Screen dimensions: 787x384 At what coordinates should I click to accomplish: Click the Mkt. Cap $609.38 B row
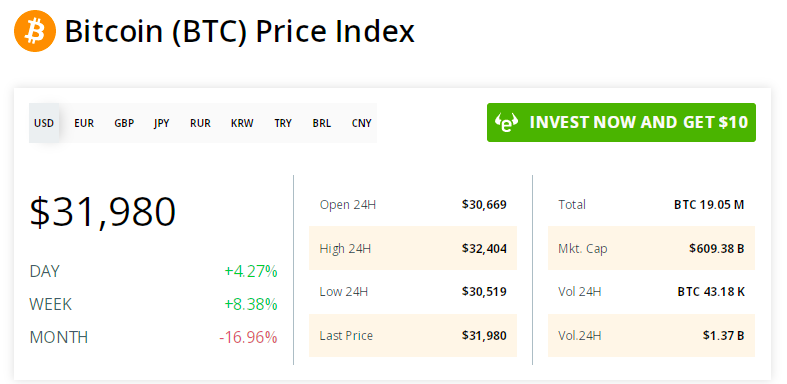[651, 248]
